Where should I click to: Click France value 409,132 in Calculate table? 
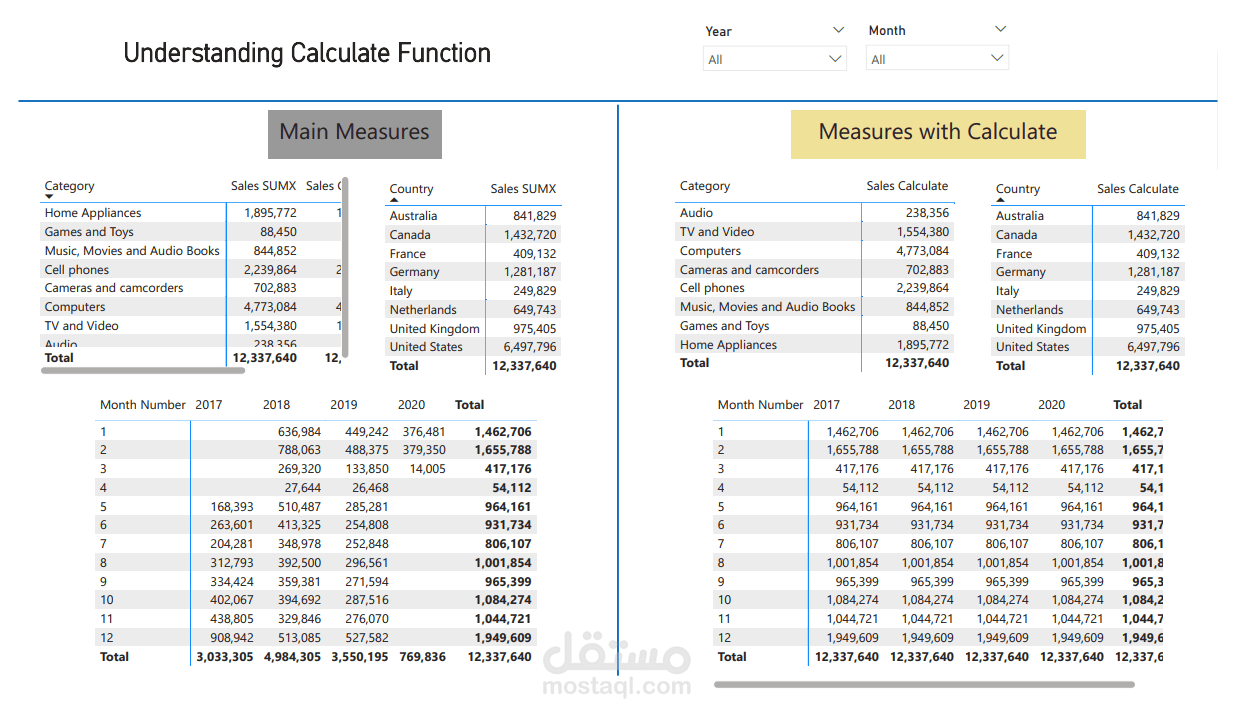pos(1157,254)
